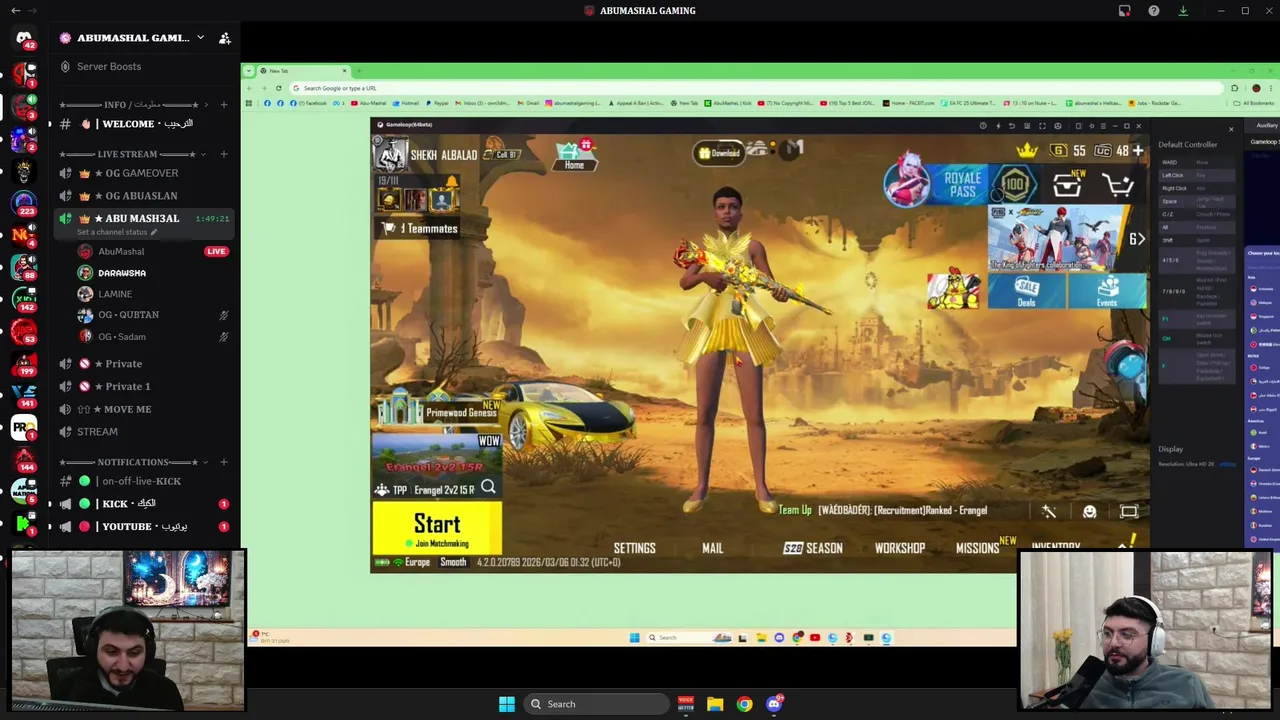Screen dimensions: 1280x720
Task: Open Chrome from the Windows taskbar
Action: [744, 704]
